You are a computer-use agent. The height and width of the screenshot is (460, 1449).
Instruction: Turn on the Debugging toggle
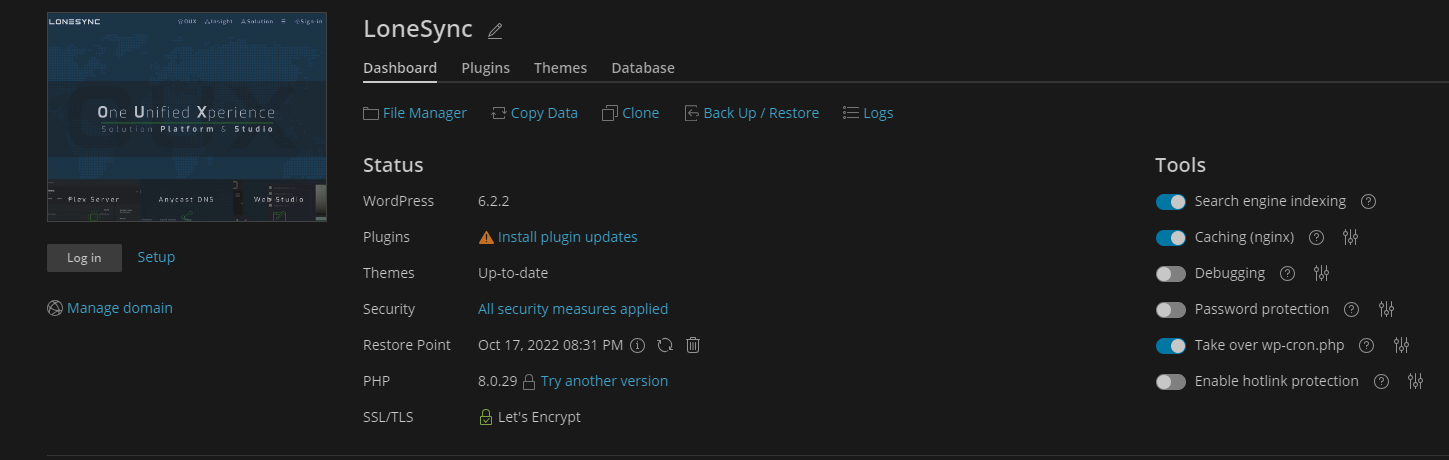click(1170, 274)
